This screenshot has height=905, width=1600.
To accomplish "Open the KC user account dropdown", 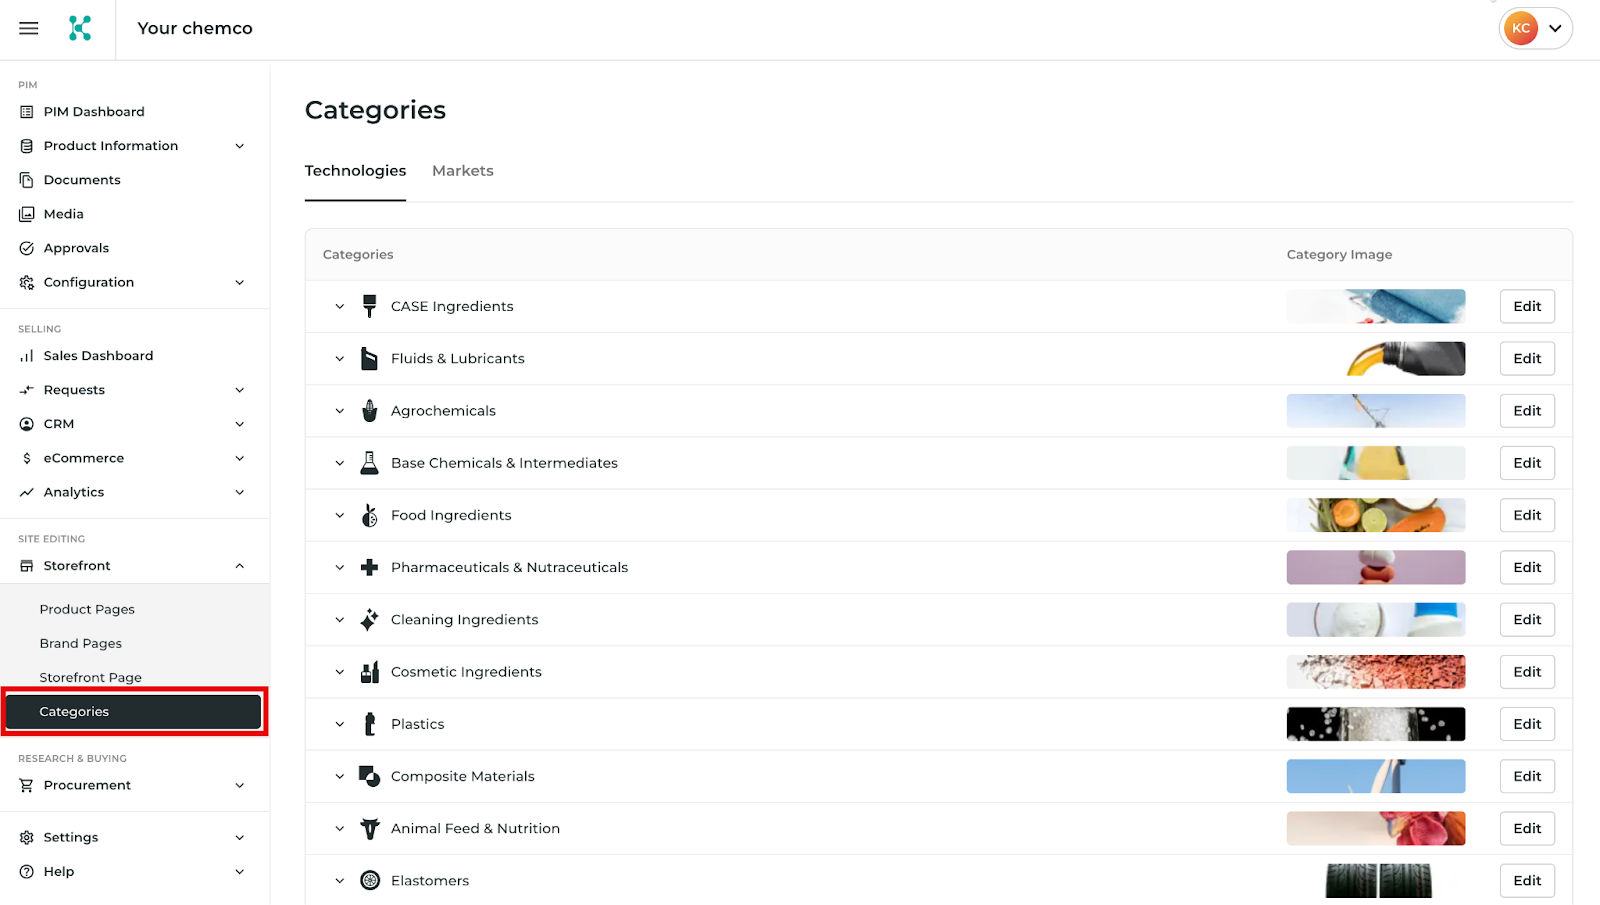I will click(x=1536, y=28).
